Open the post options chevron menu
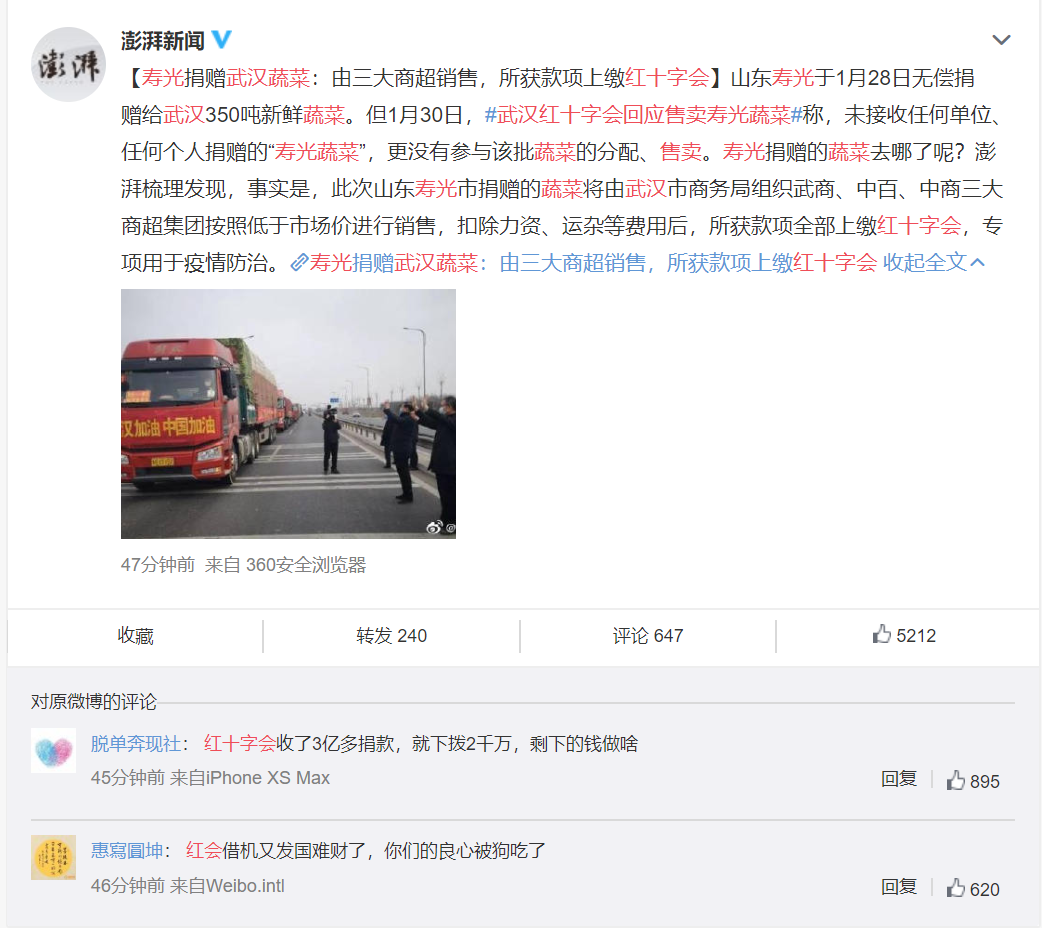The height and width of the screenshot is (928, 1042). tap(1001, 40)
